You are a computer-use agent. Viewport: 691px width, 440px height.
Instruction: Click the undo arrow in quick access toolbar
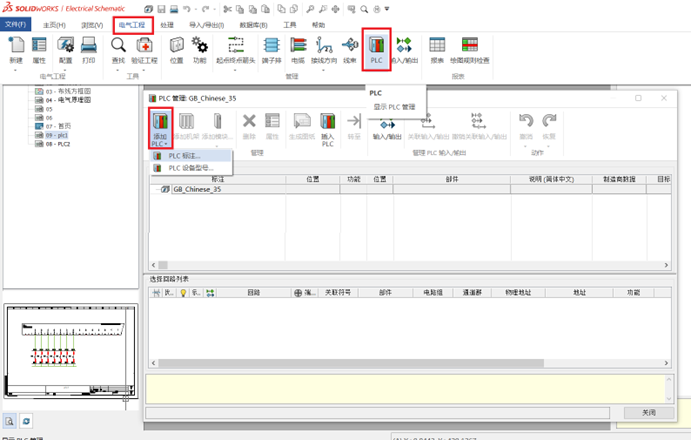[x=187, y=9]
